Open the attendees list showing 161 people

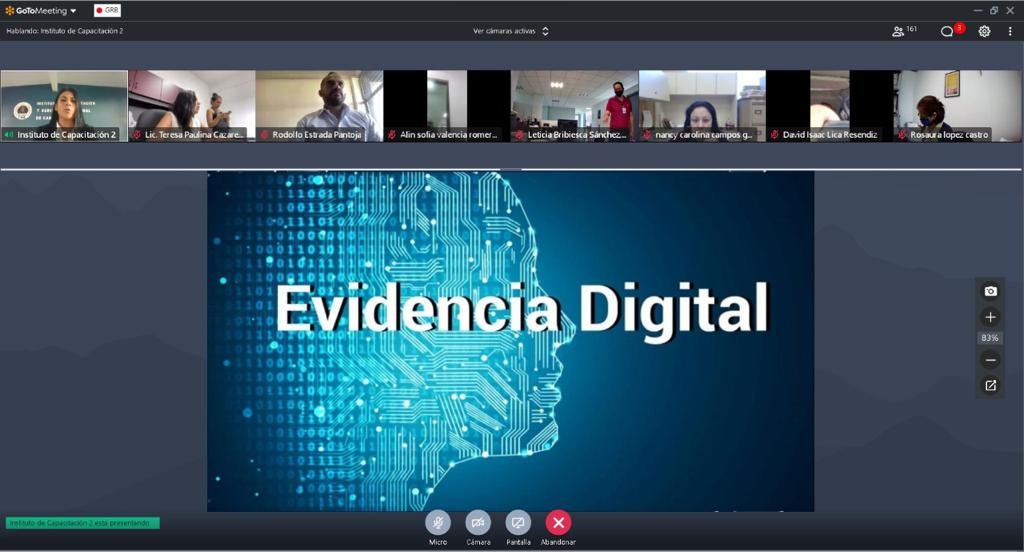coord(904,31)
